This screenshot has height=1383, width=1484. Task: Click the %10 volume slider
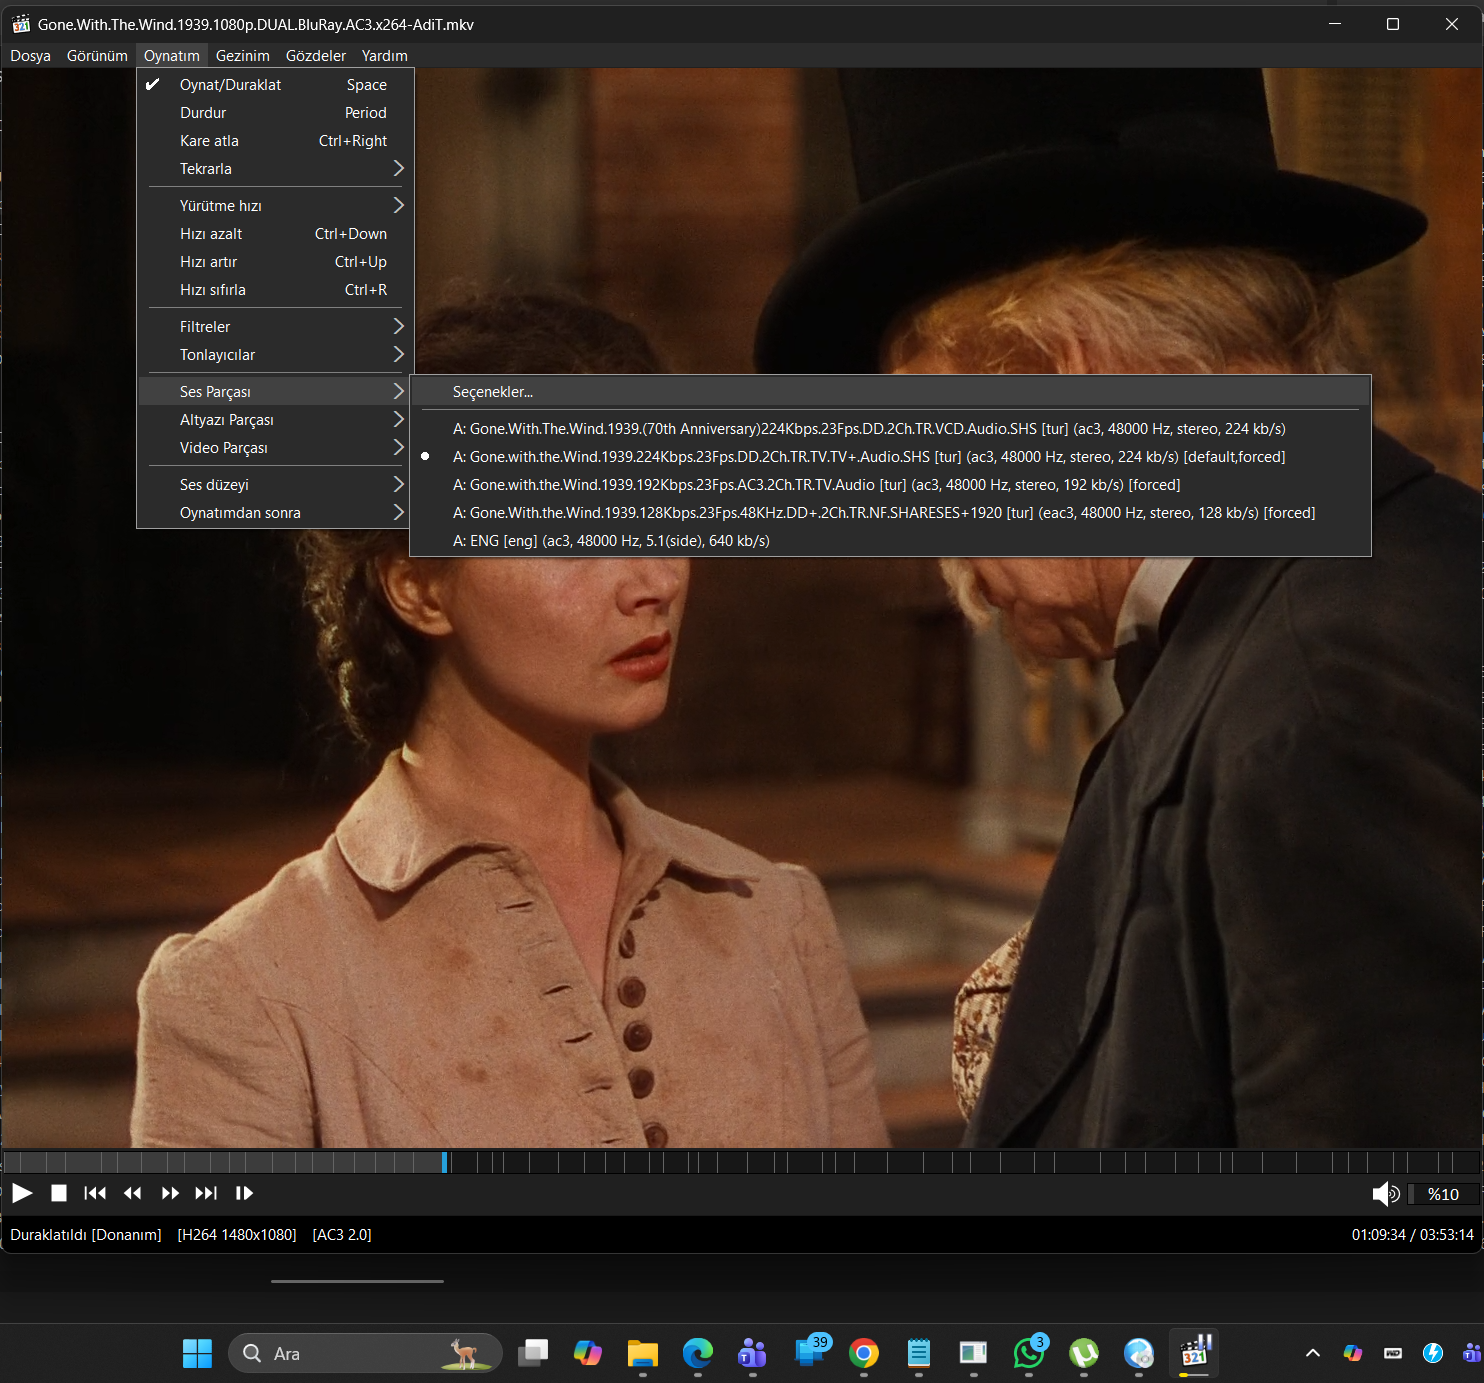pyautogui.click(x=1443, y=1194)
